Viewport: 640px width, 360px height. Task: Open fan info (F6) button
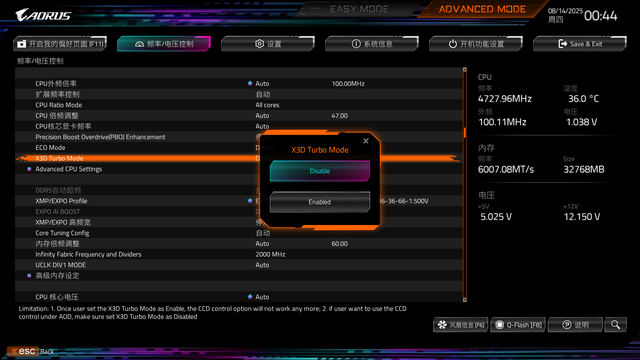pos(460,325)
